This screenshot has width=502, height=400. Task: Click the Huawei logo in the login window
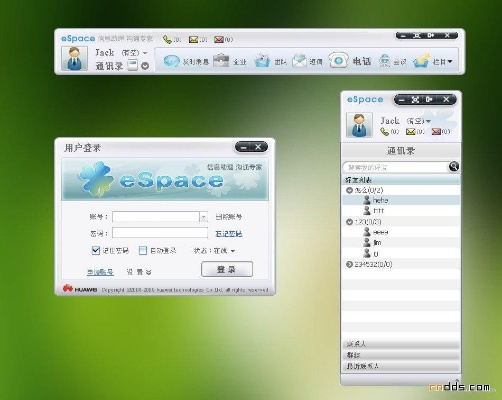coord(80,289)
